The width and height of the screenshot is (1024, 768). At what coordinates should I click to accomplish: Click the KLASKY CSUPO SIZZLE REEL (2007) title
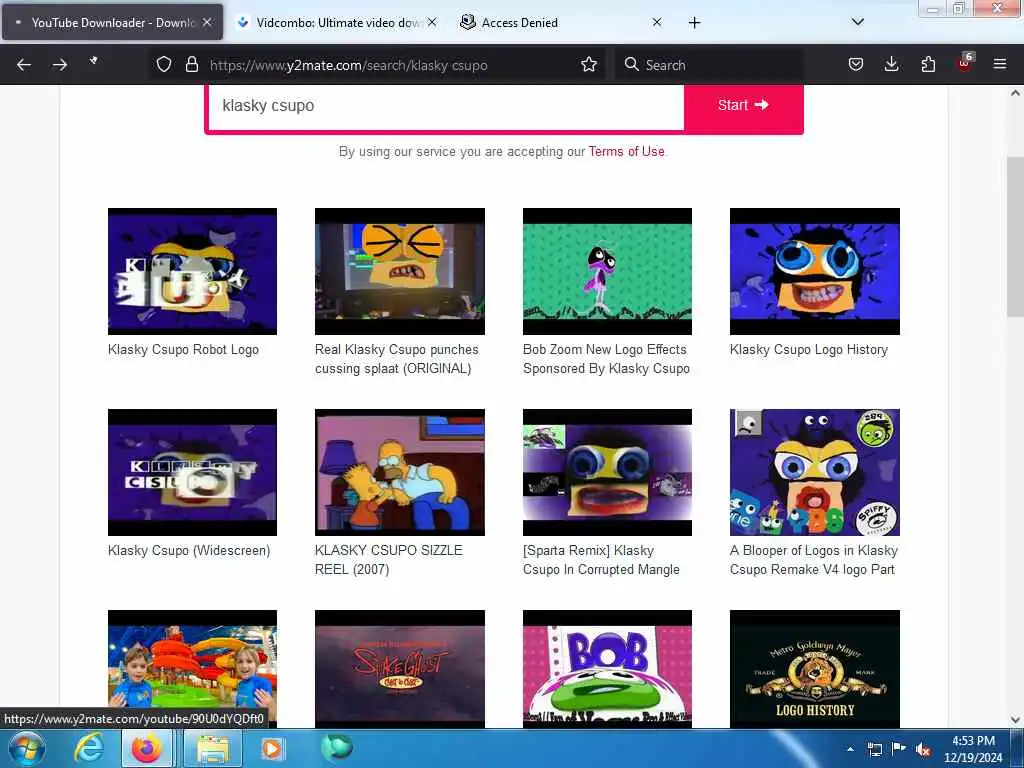[389, 560]
